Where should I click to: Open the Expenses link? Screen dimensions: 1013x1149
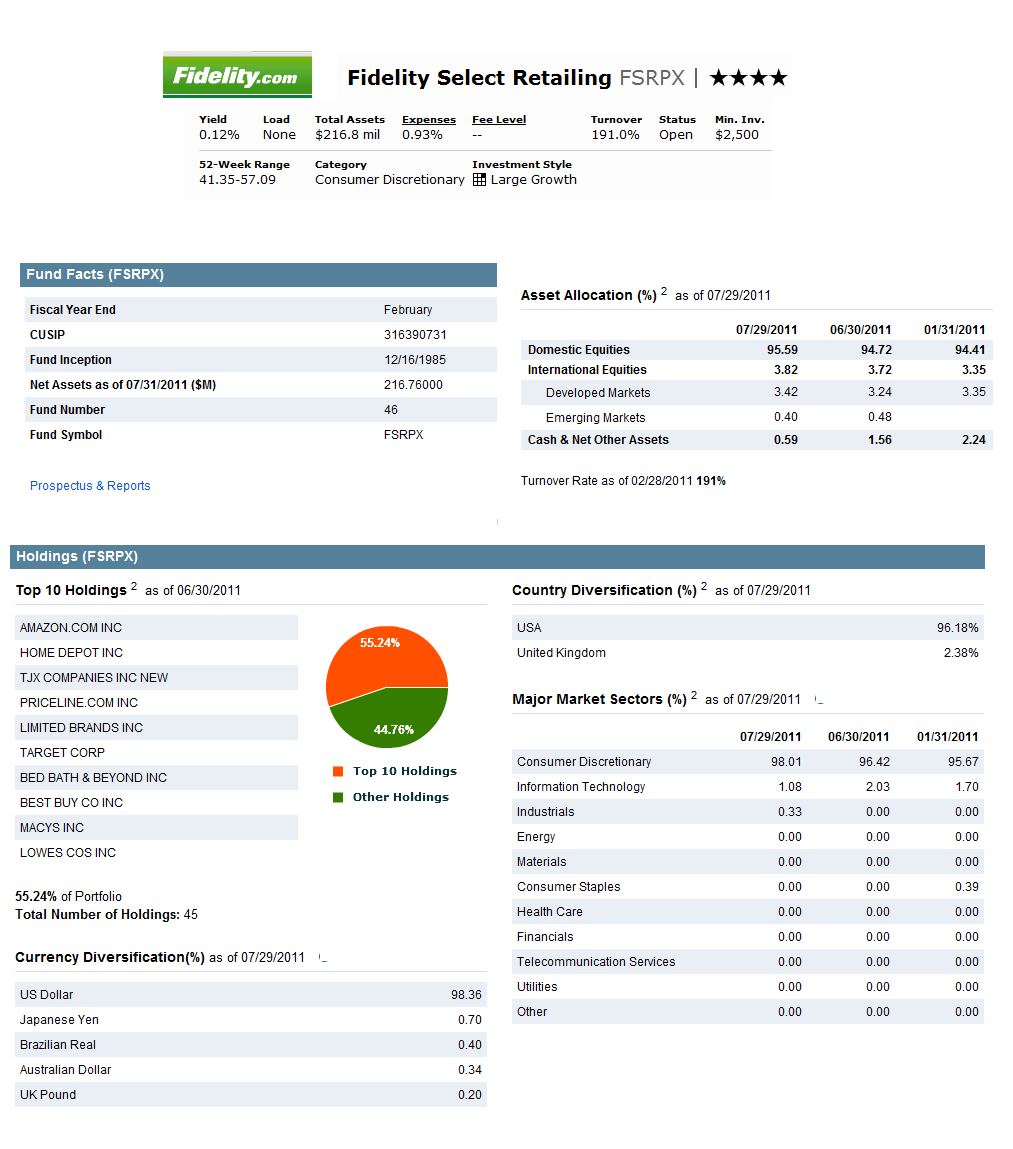click(429, 119)
